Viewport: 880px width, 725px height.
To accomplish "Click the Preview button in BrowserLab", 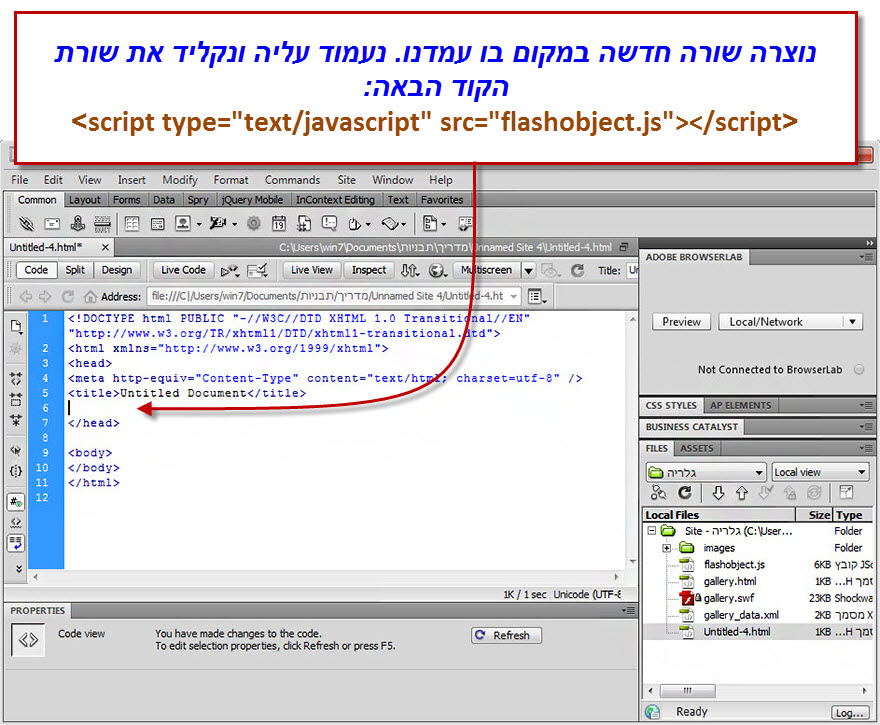I will pyautogui.click(x=681, y=322).
